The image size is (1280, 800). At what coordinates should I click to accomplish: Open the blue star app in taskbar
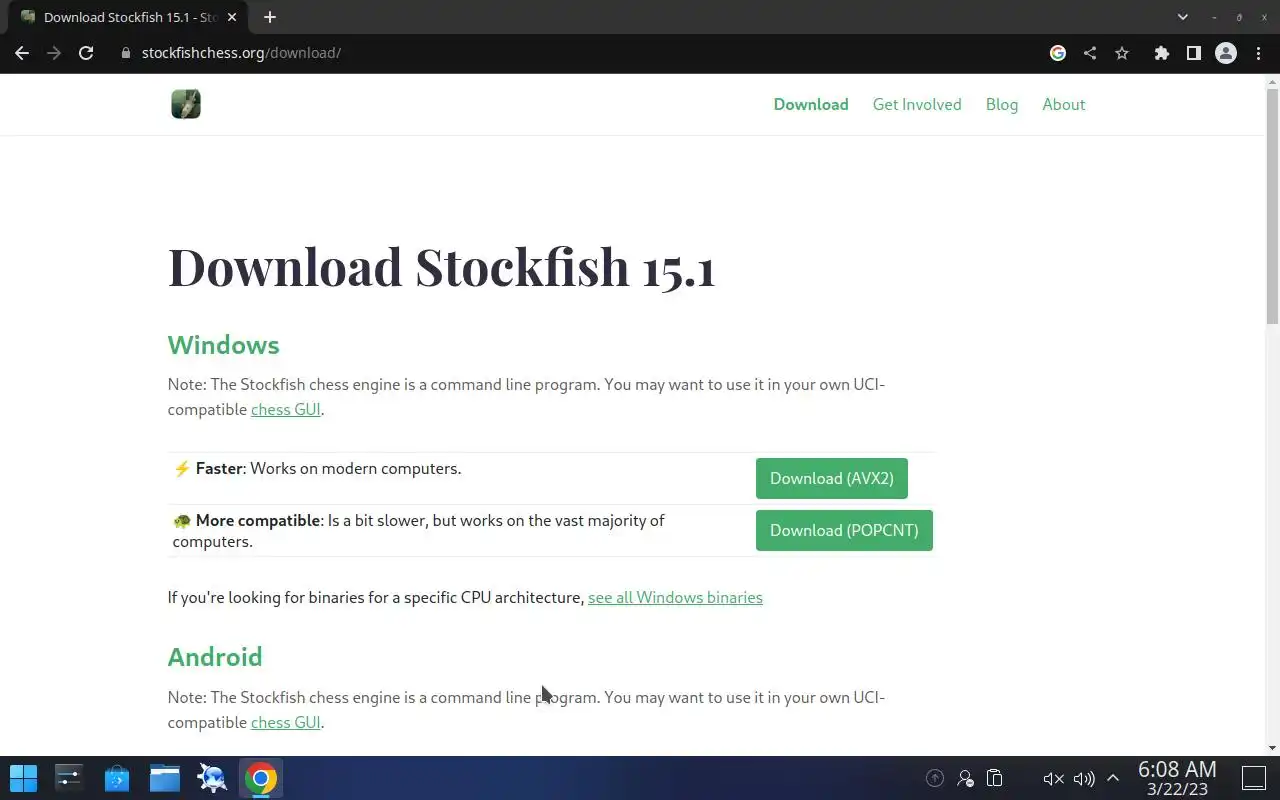[x=213, y=778]
